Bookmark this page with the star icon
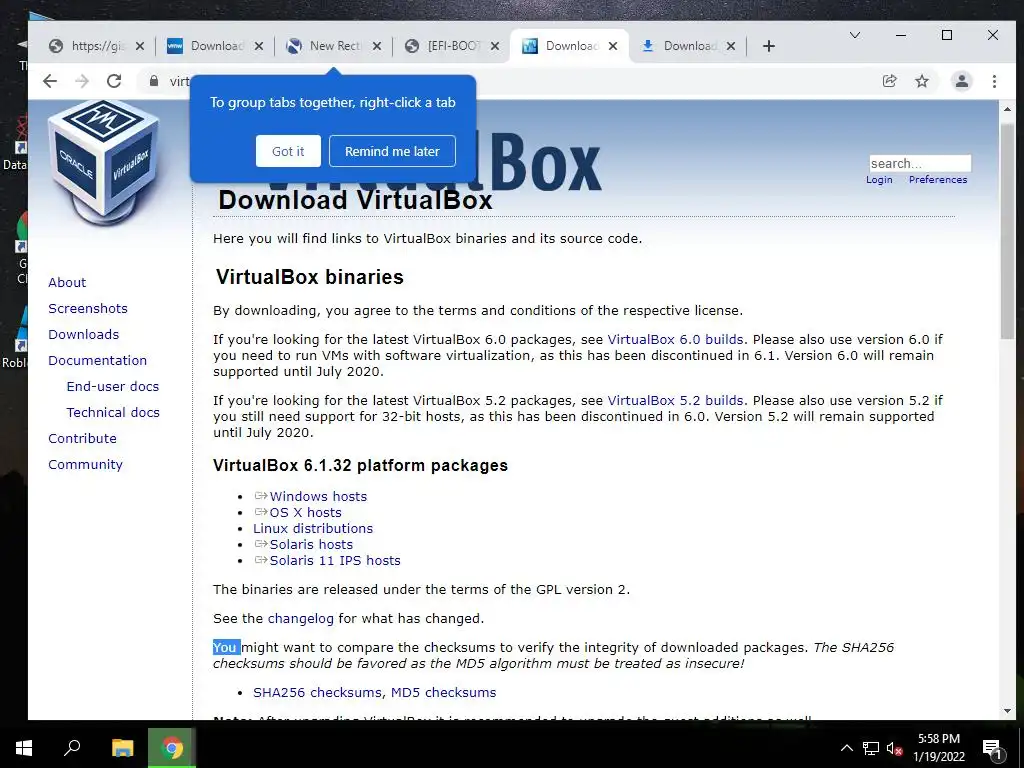The height and width of the screenshot is (768, 1024). (921, 81)
